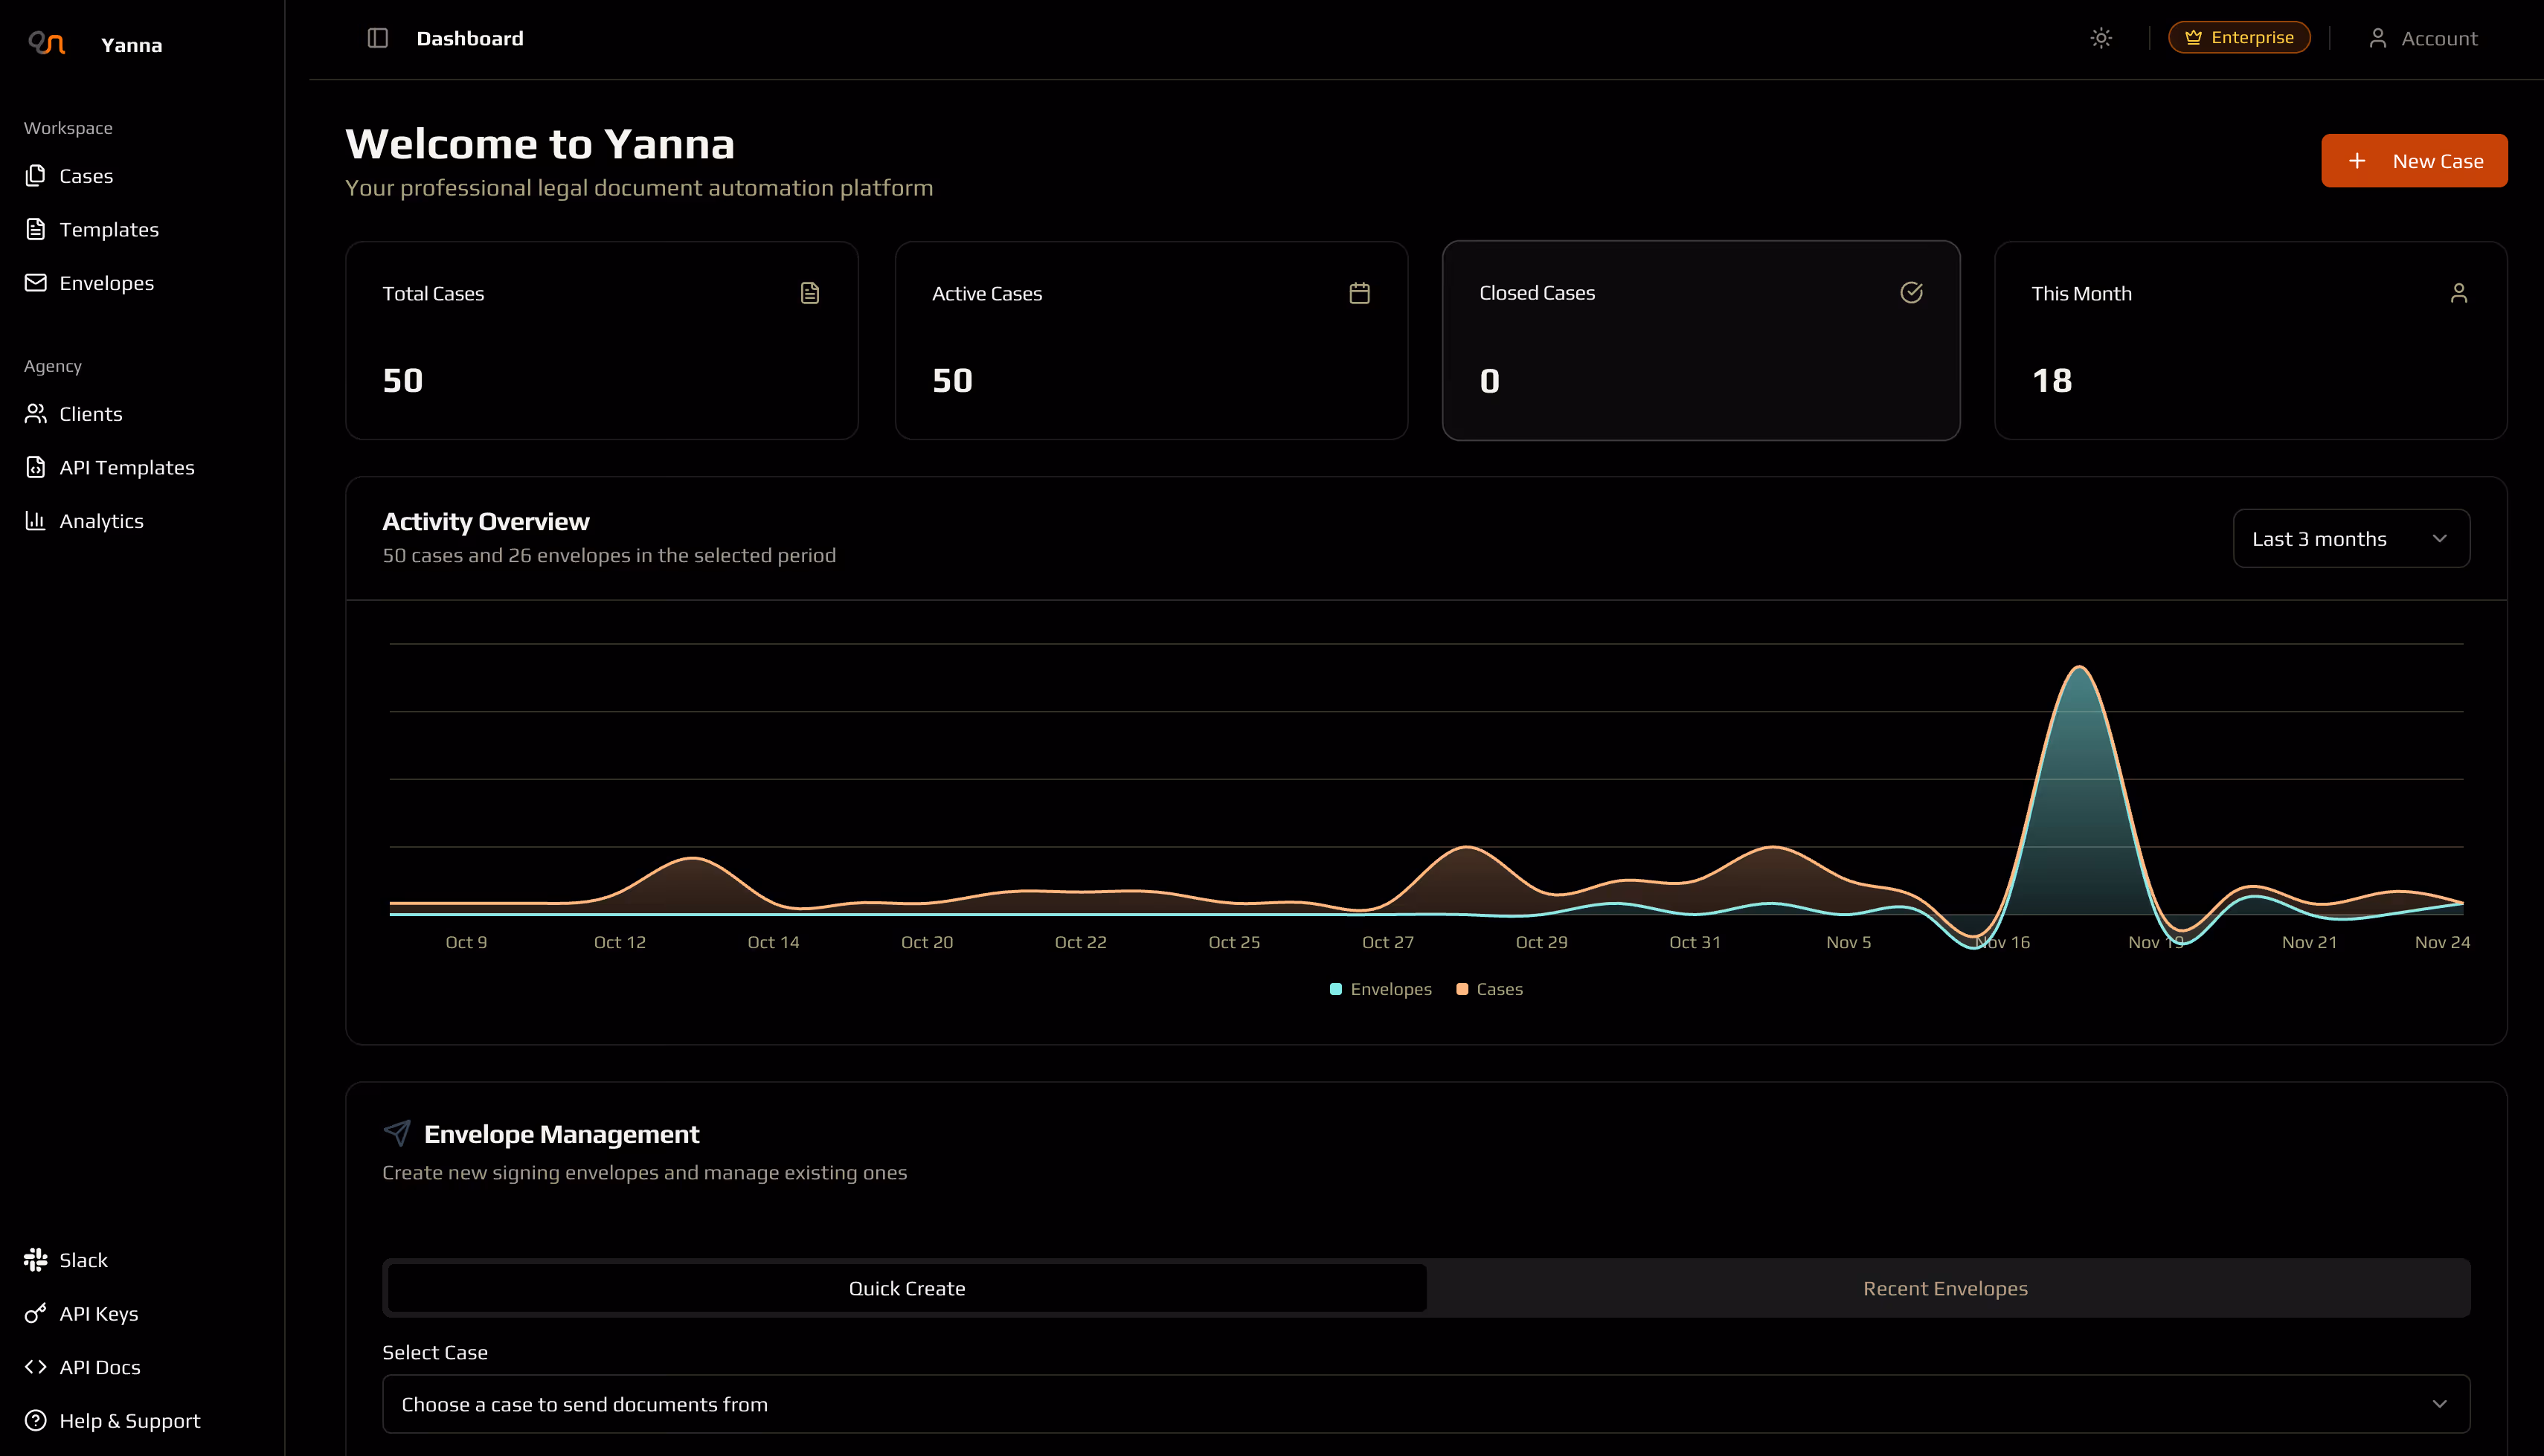This screenshot has height=1456, width=2544.
Task: Click the Enterprise plan badge
Action: point(2238,38)
